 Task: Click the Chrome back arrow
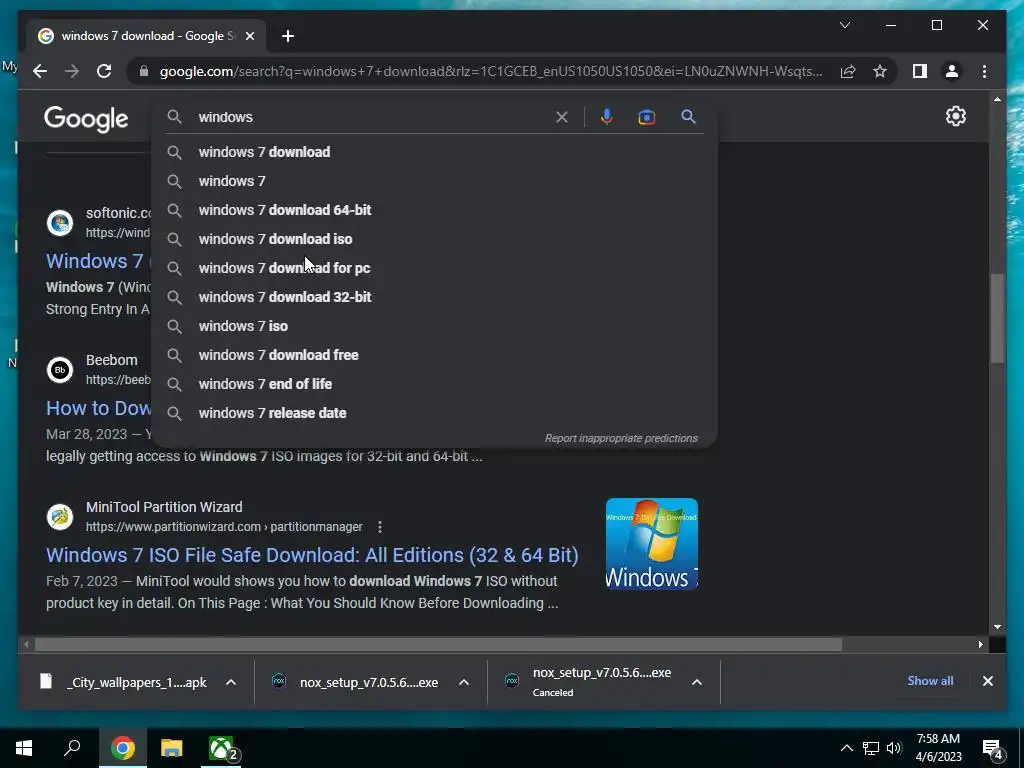click(40, 71)
